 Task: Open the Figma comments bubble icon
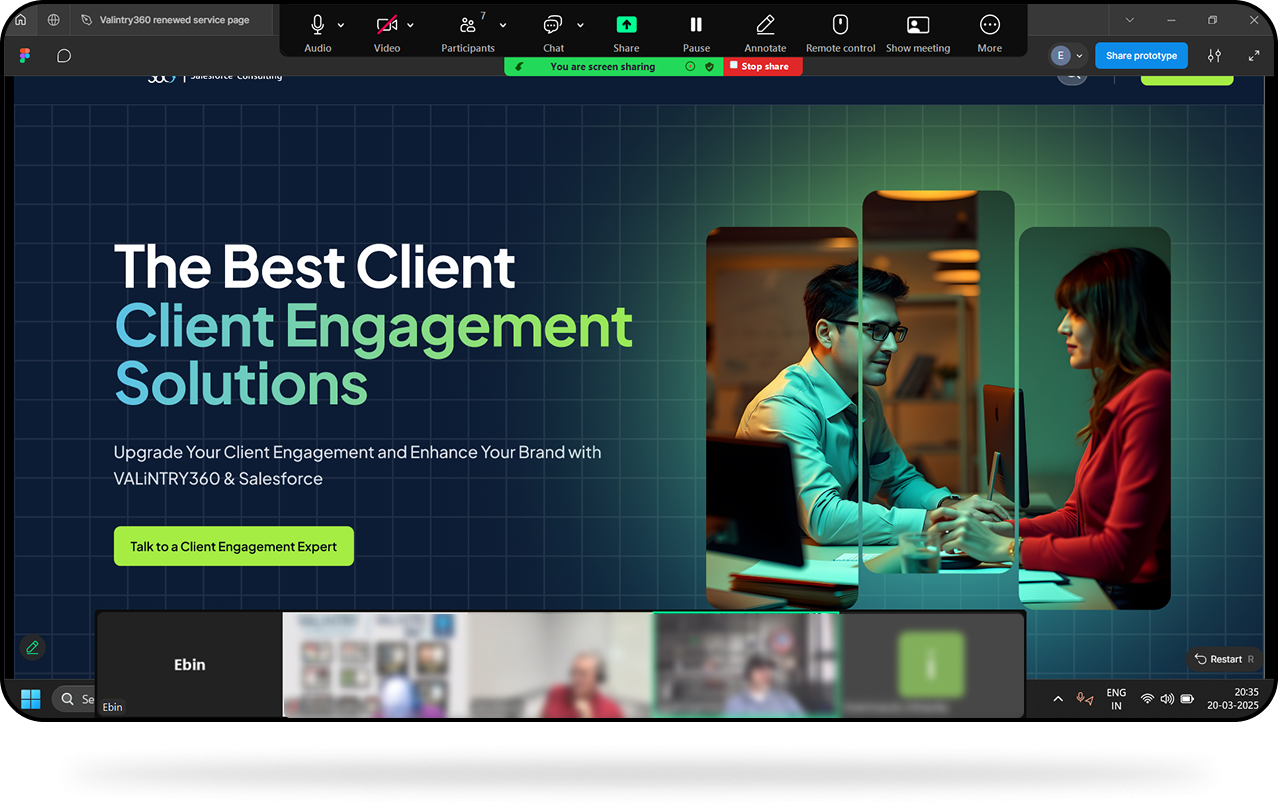click(x=64, y=56)
